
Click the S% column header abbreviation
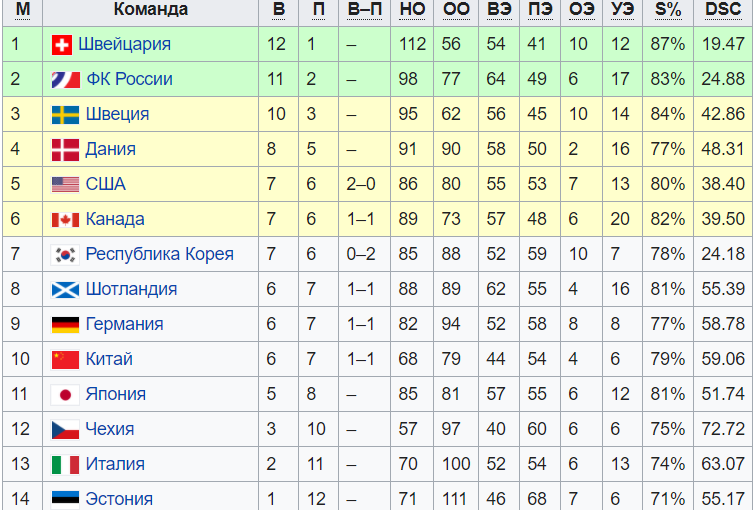pyautogui.click(x=668, y=9)
